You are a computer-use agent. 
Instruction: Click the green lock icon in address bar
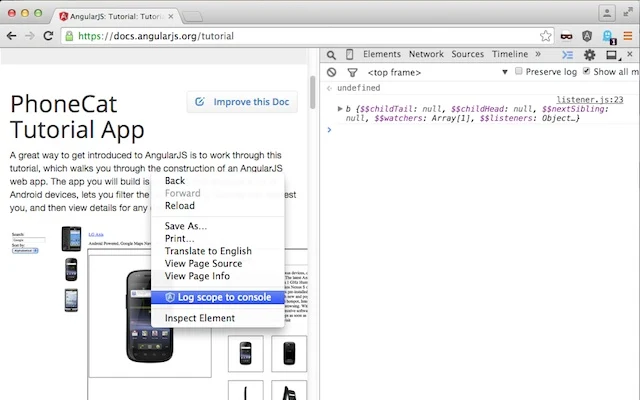(69, 36)
